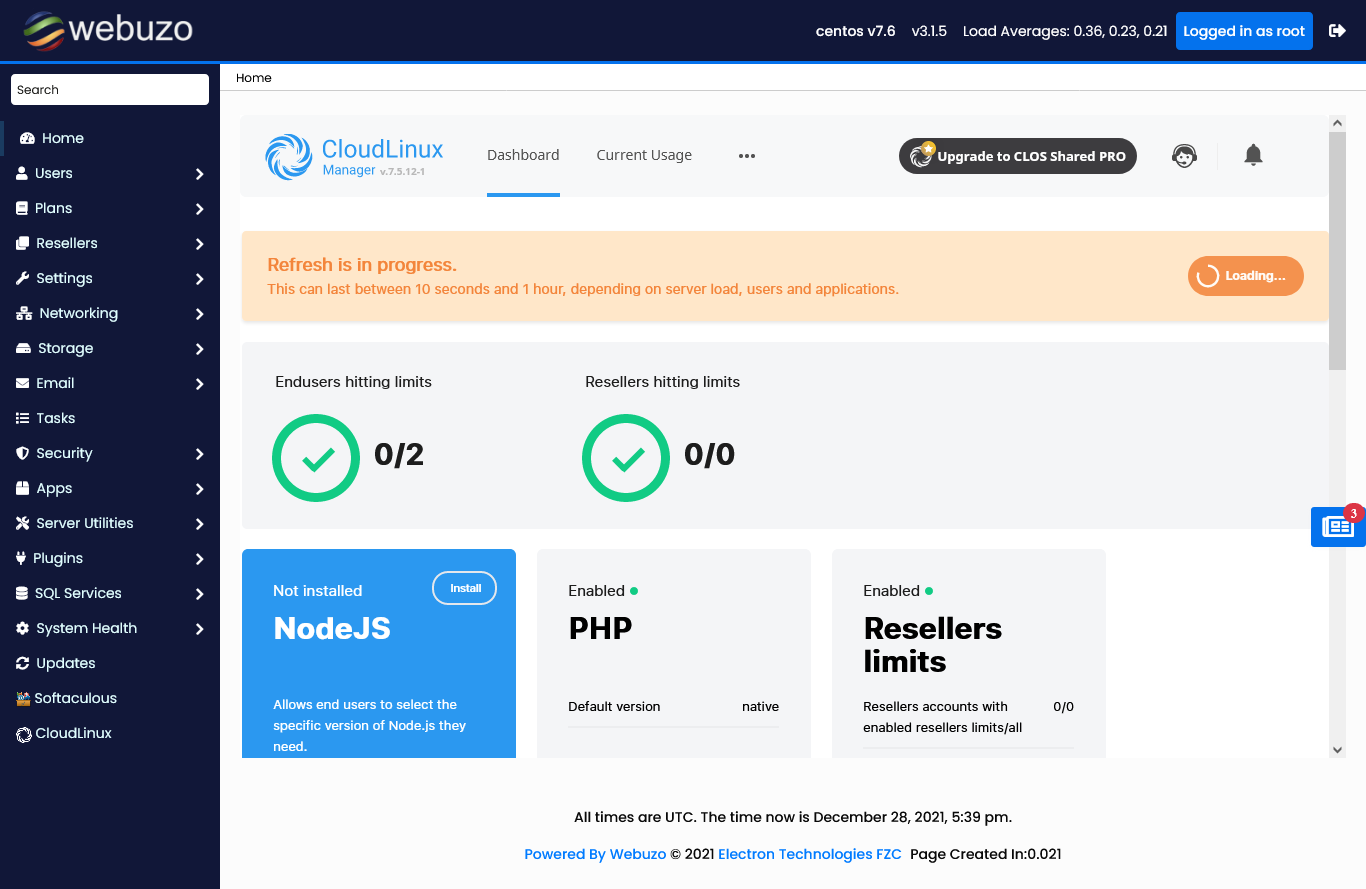Click the CloudLinux Manager logo

point(354,157)
